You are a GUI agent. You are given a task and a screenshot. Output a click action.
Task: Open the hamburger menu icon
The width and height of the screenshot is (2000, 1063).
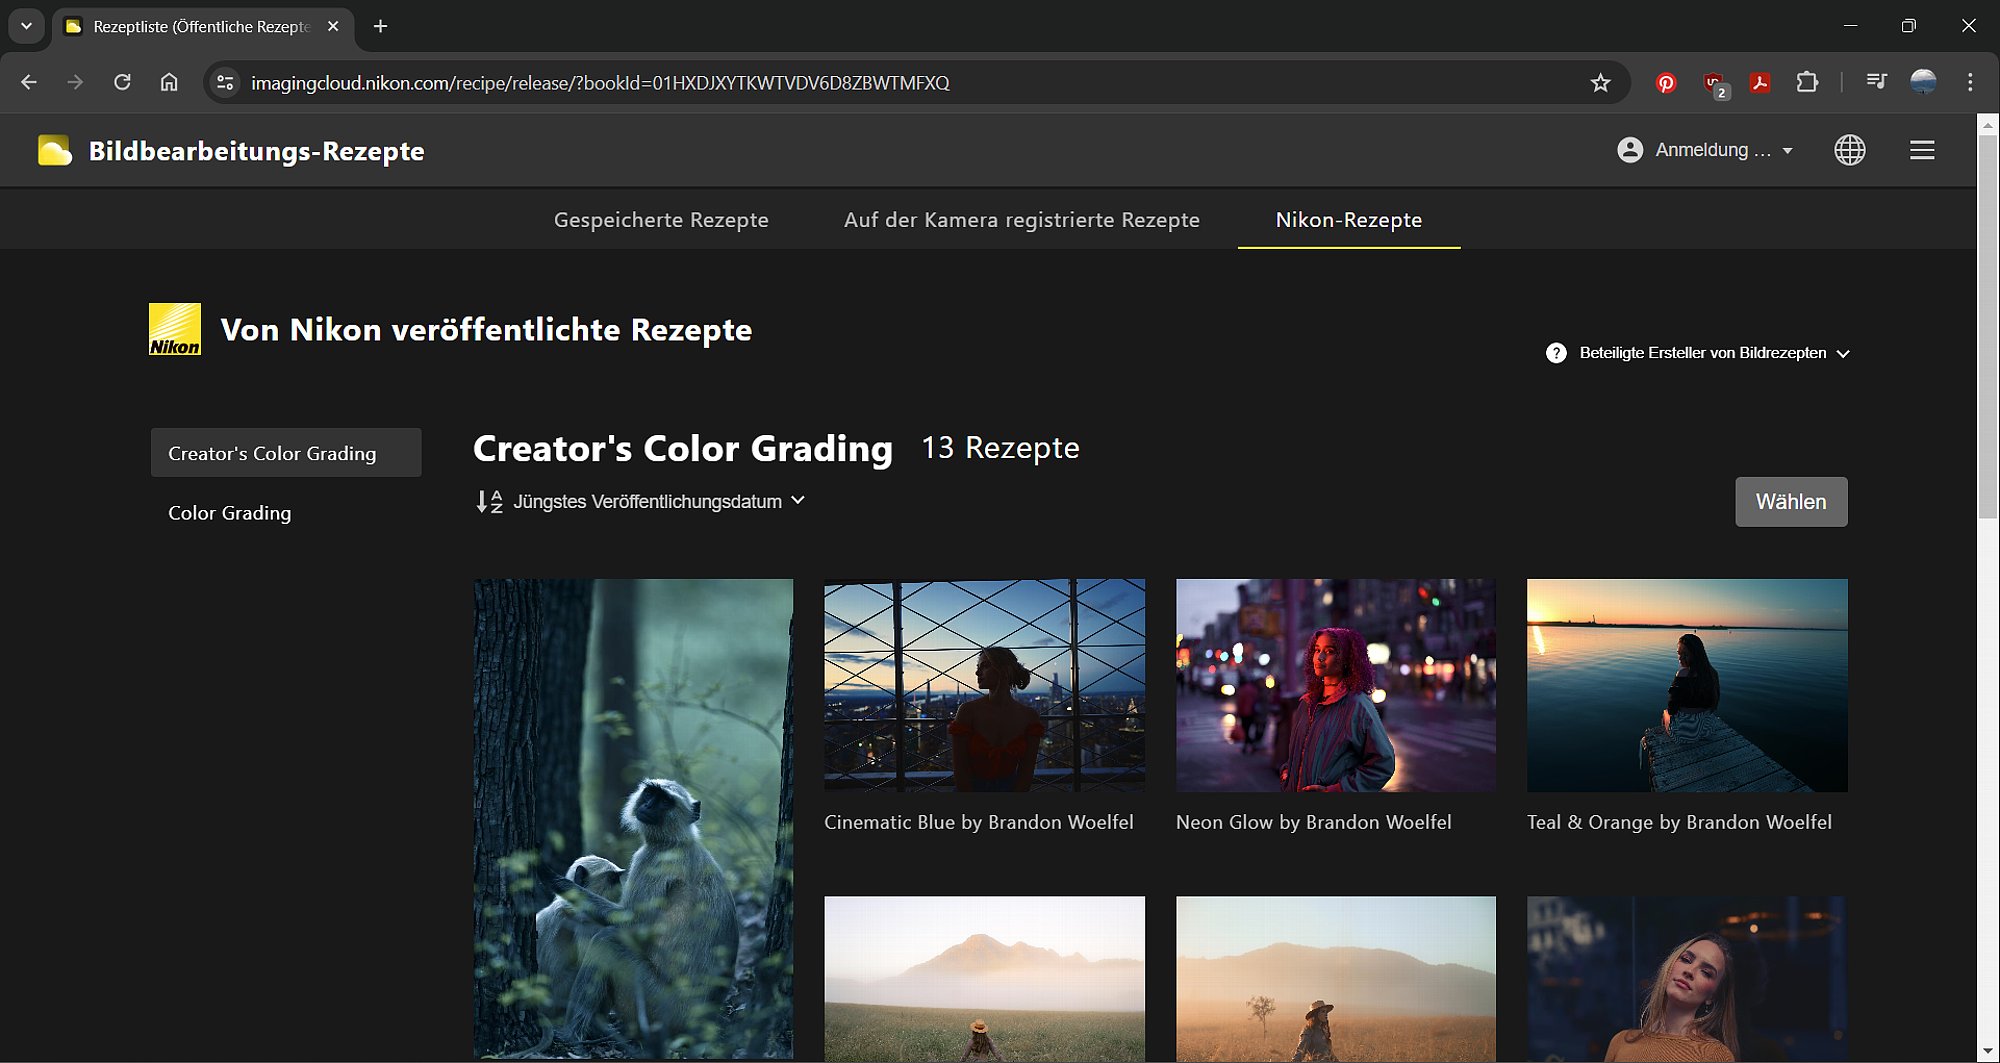tap(1921, 150)
